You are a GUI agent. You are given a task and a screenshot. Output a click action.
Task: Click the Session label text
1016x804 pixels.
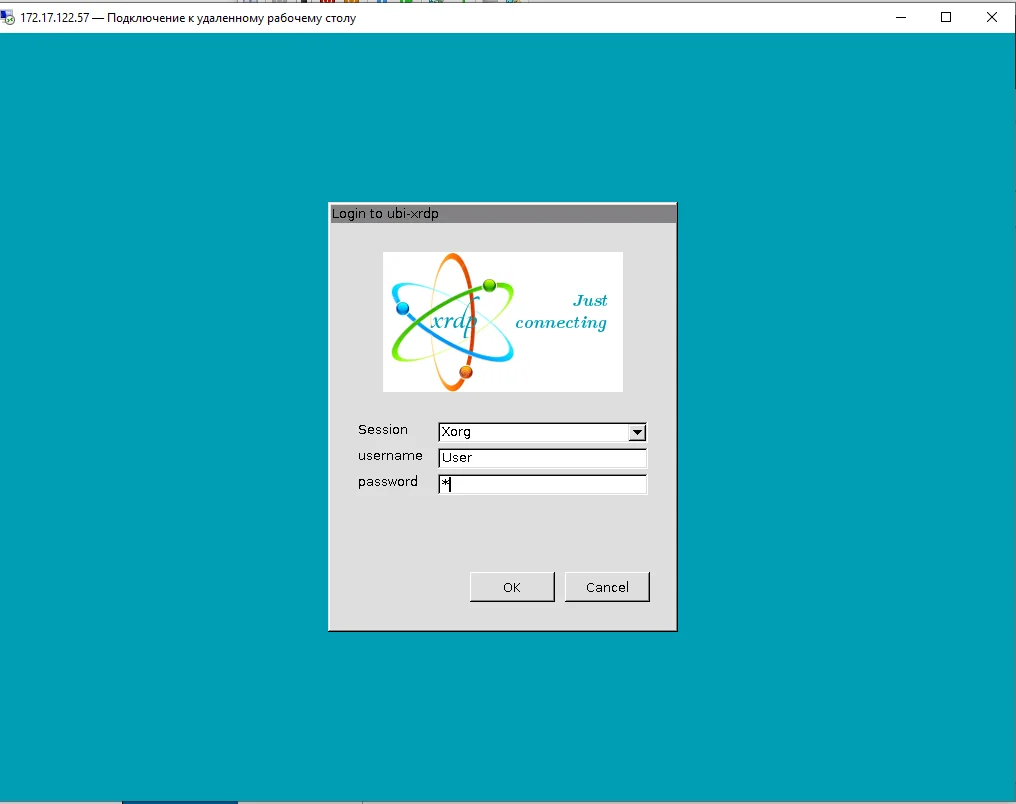tap(383, 430)
